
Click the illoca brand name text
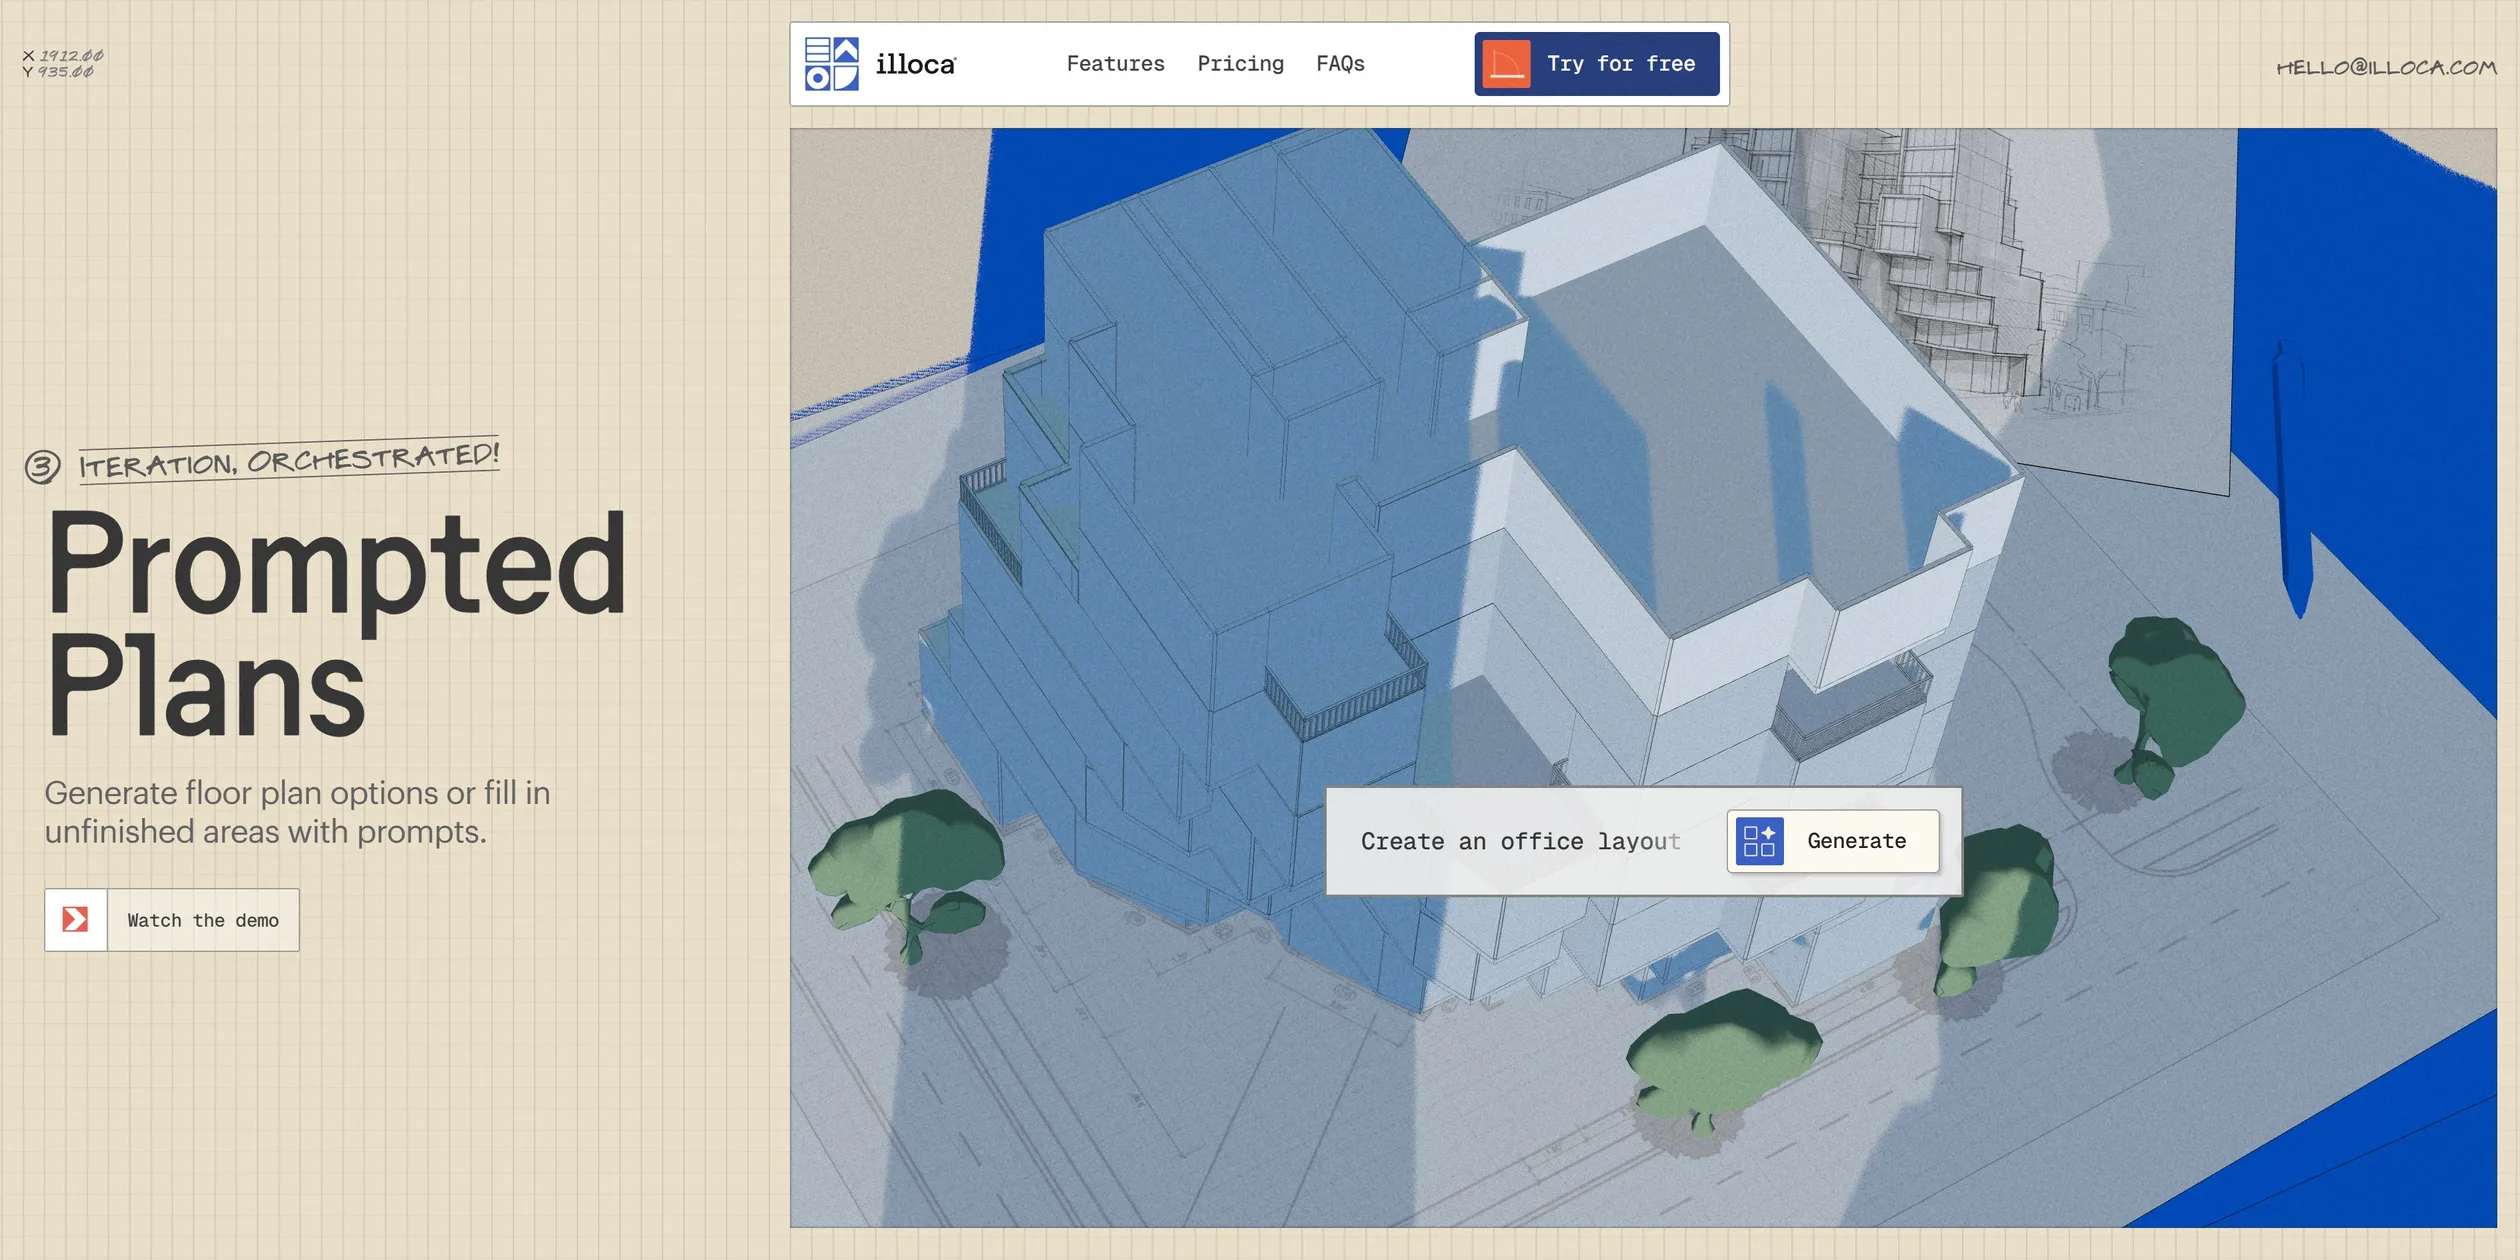[x=915, y=64]
